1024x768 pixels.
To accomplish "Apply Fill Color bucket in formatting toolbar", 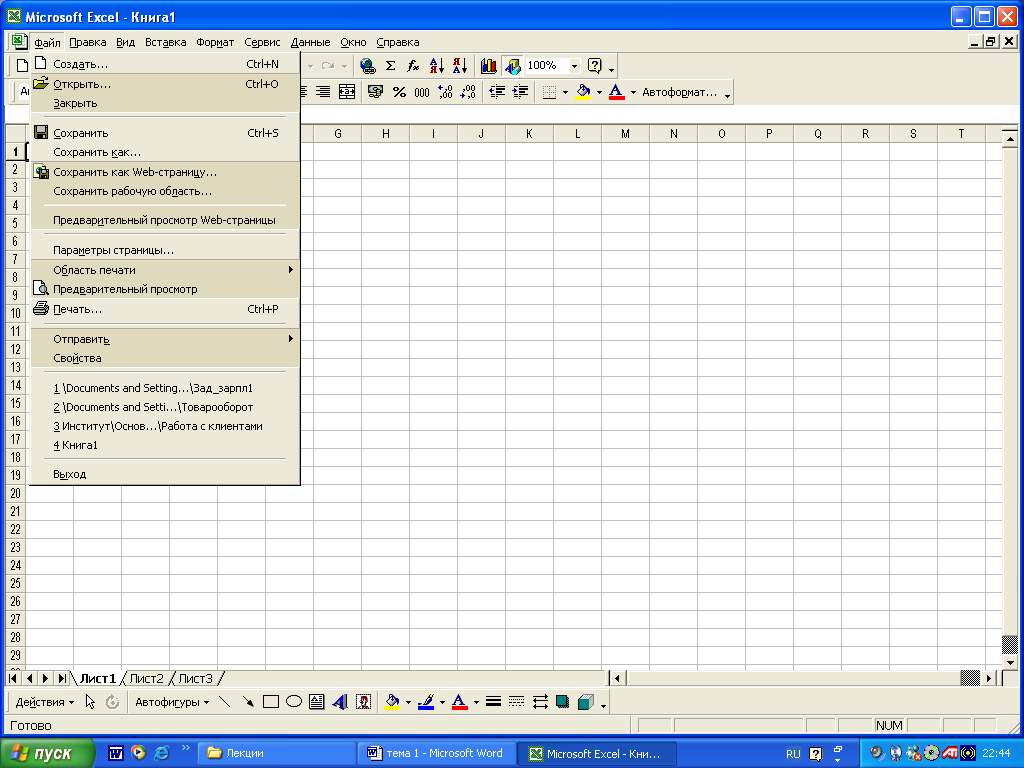I will click(583, 92).
